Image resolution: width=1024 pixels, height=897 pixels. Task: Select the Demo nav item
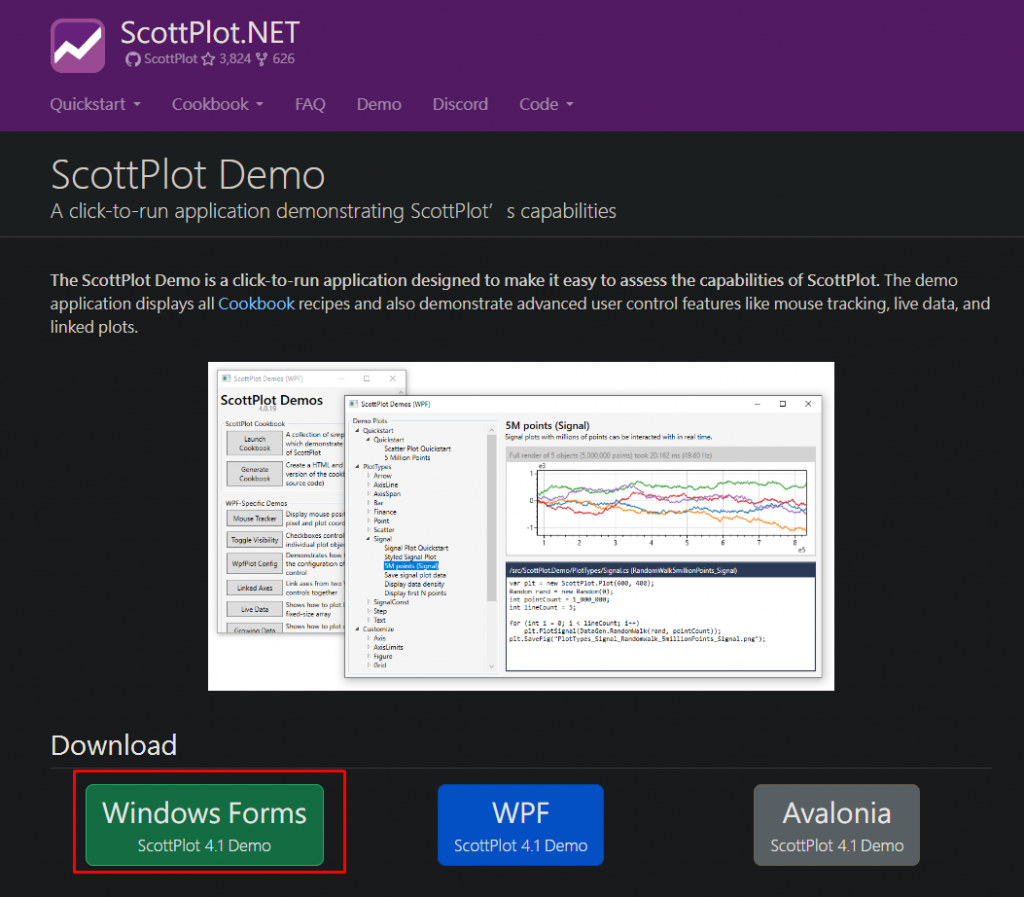point(379,104)
